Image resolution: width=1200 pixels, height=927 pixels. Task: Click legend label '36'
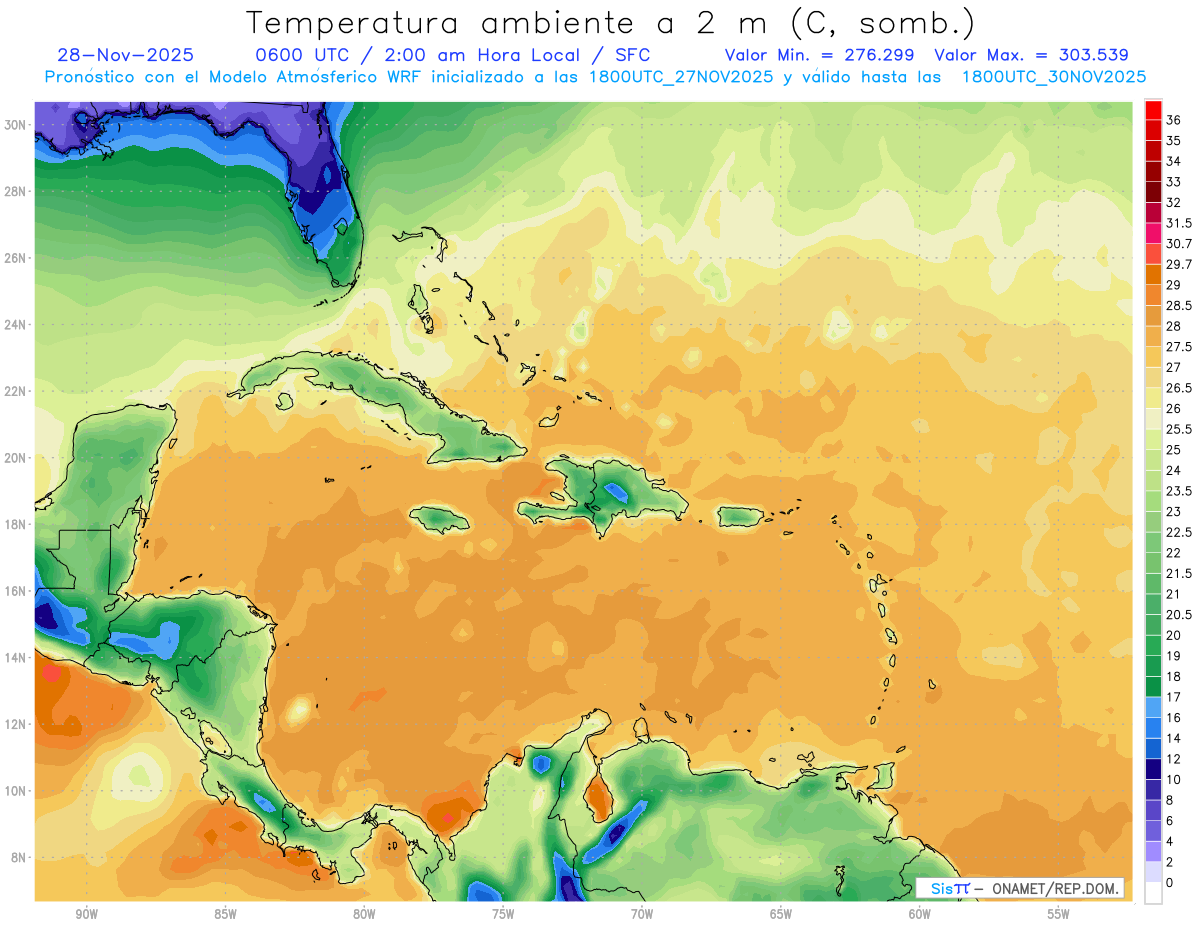pyautogui.click(x=1174, y=119)
